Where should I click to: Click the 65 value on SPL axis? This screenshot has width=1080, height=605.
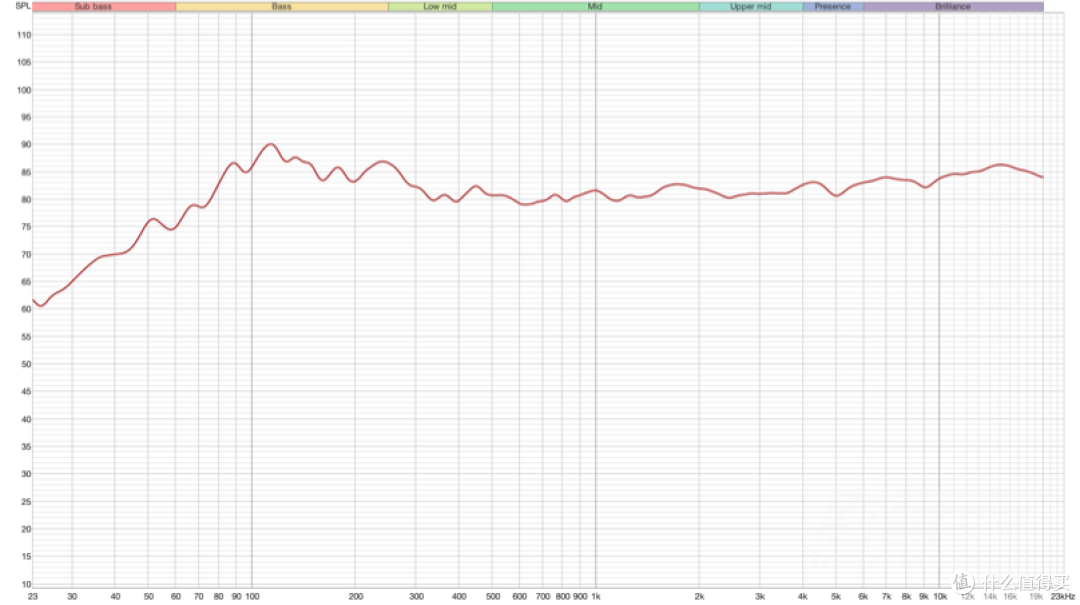coord(26,282)
